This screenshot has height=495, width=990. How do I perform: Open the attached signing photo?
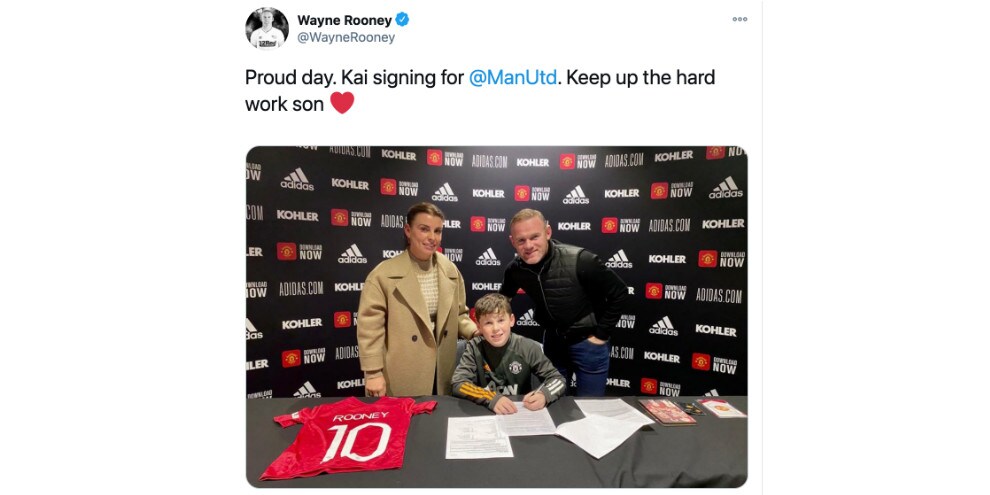point(496,316)
